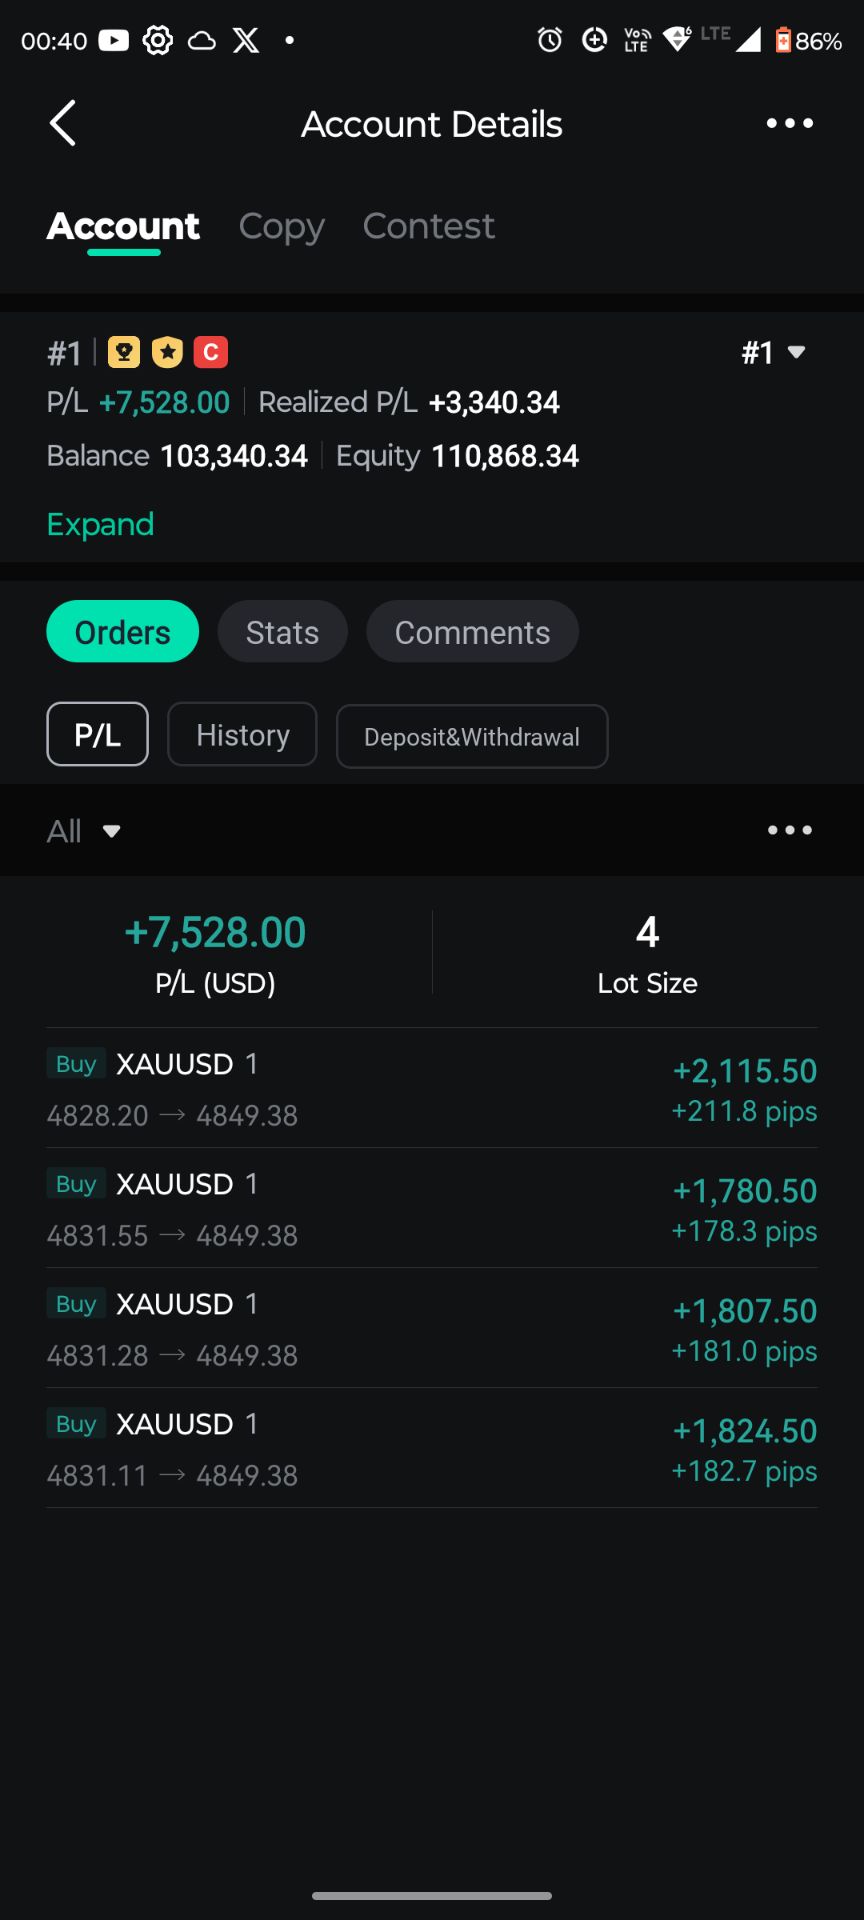Select the History filter chip
This screenshot has width=864, height=1920.
tap(242, 735)
